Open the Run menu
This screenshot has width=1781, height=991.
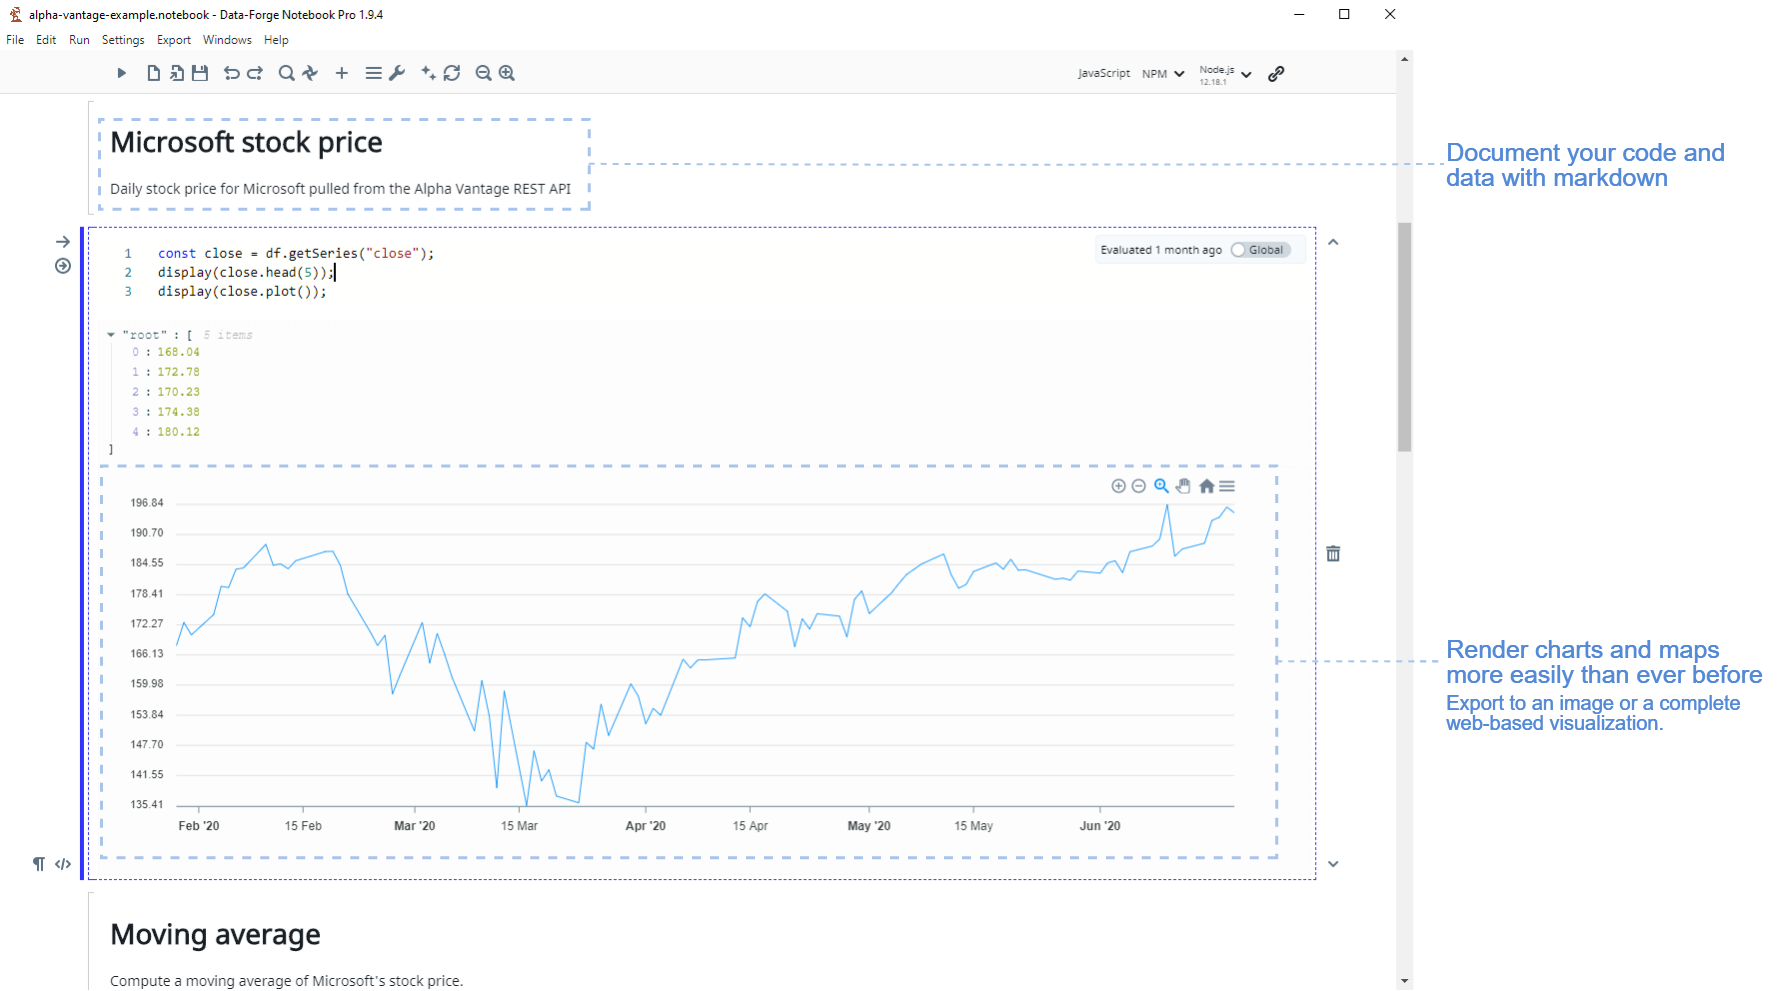pos(79,40)
